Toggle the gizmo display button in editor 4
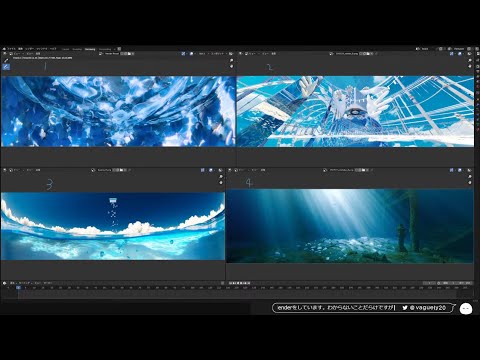Screen dimensions: 480x360 pos(452,170)
